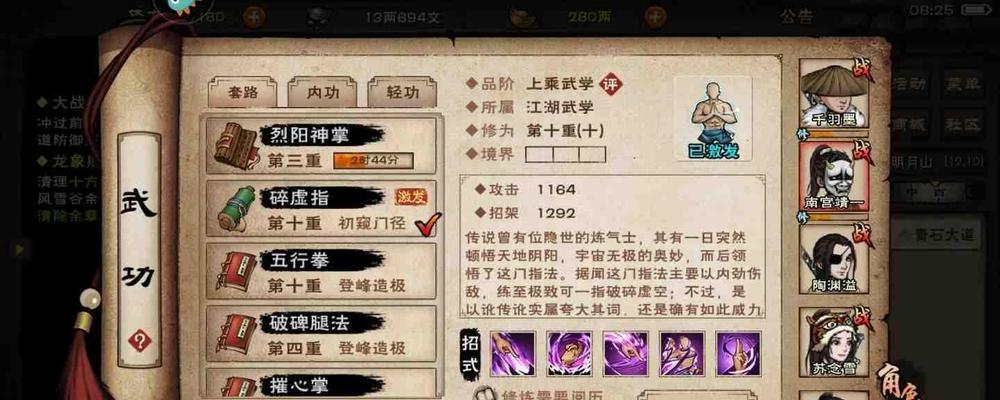Click the first pointing-finger skill icon
The height and width of the screenshot is (400, 1000).
[x=511, y=353]
